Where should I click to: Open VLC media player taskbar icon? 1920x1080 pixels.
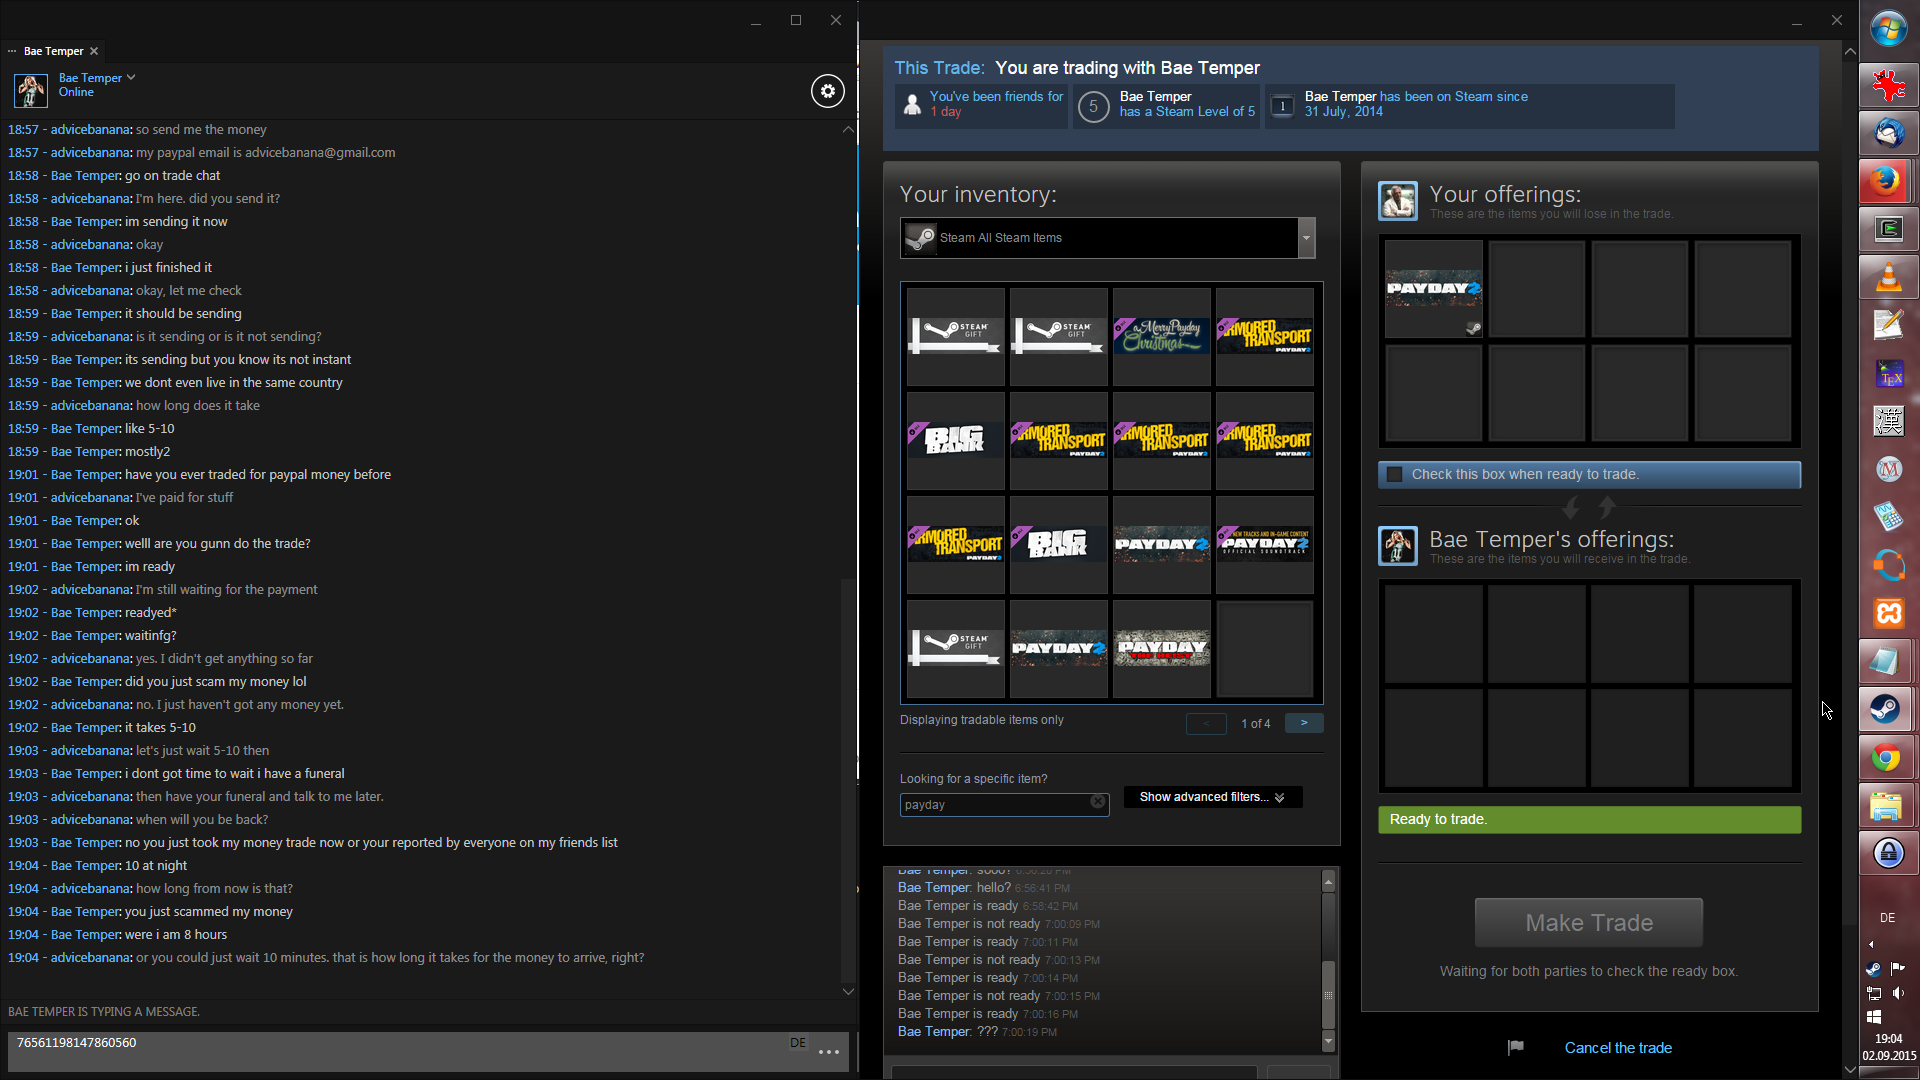point(1887,277)
